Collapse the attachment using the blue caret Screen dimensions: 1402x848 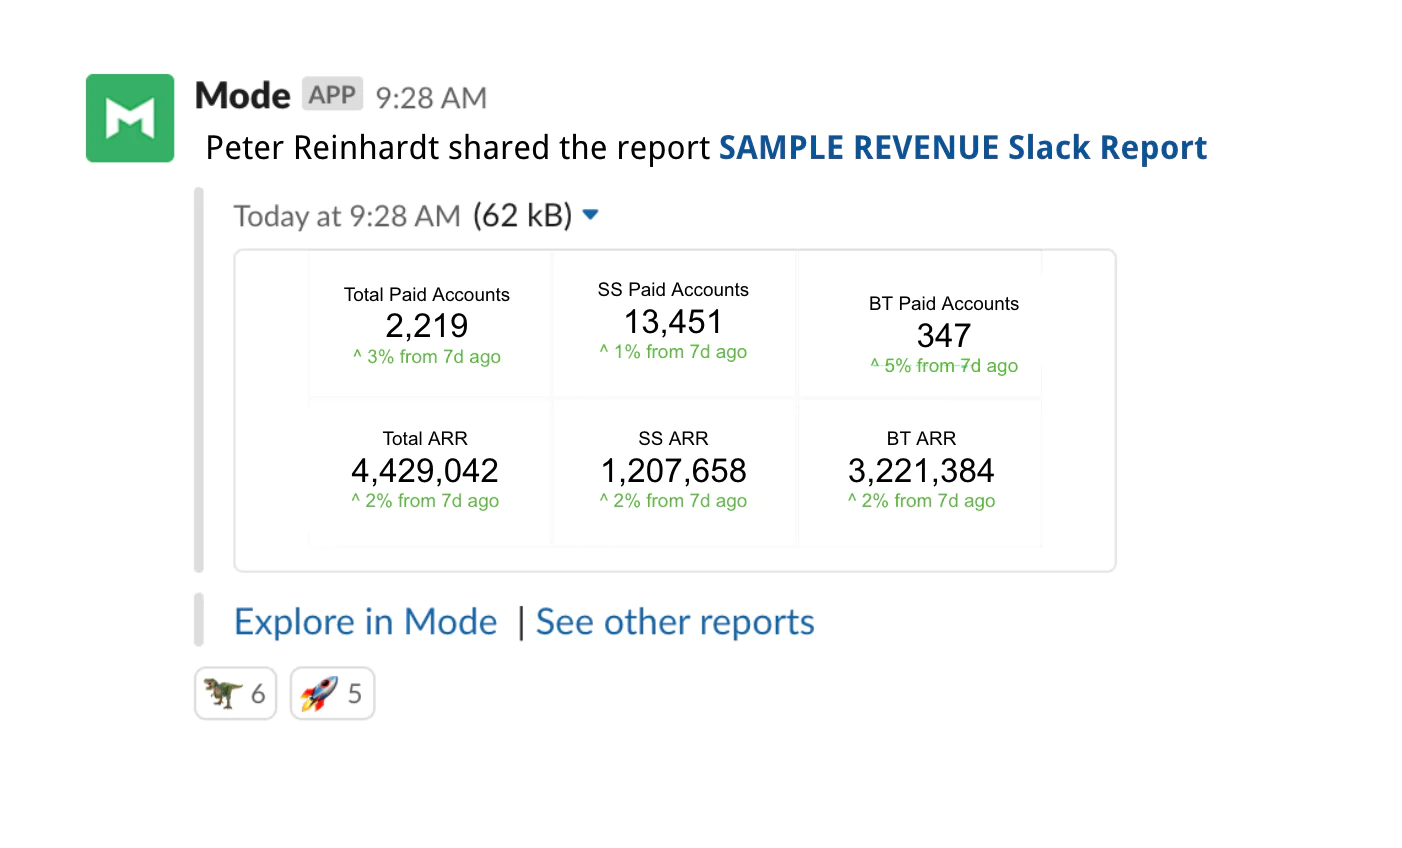click(590, 215)
